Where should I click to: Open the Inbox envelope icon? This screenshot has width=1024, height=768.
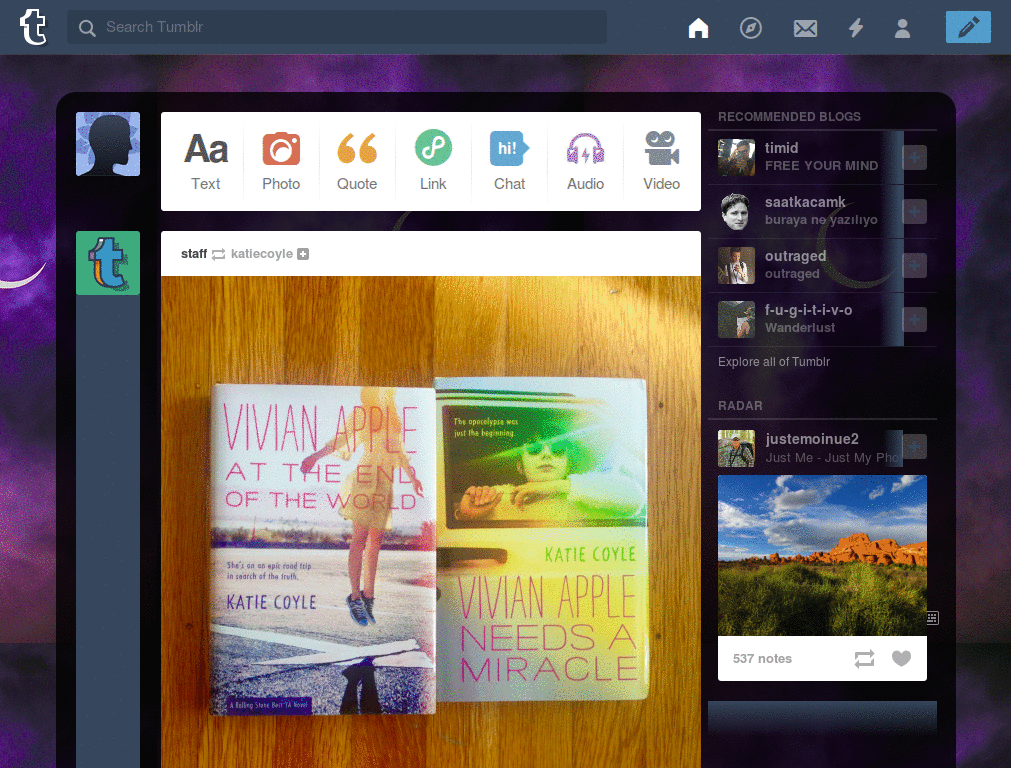pyautogui.click(x=805, y=28)
